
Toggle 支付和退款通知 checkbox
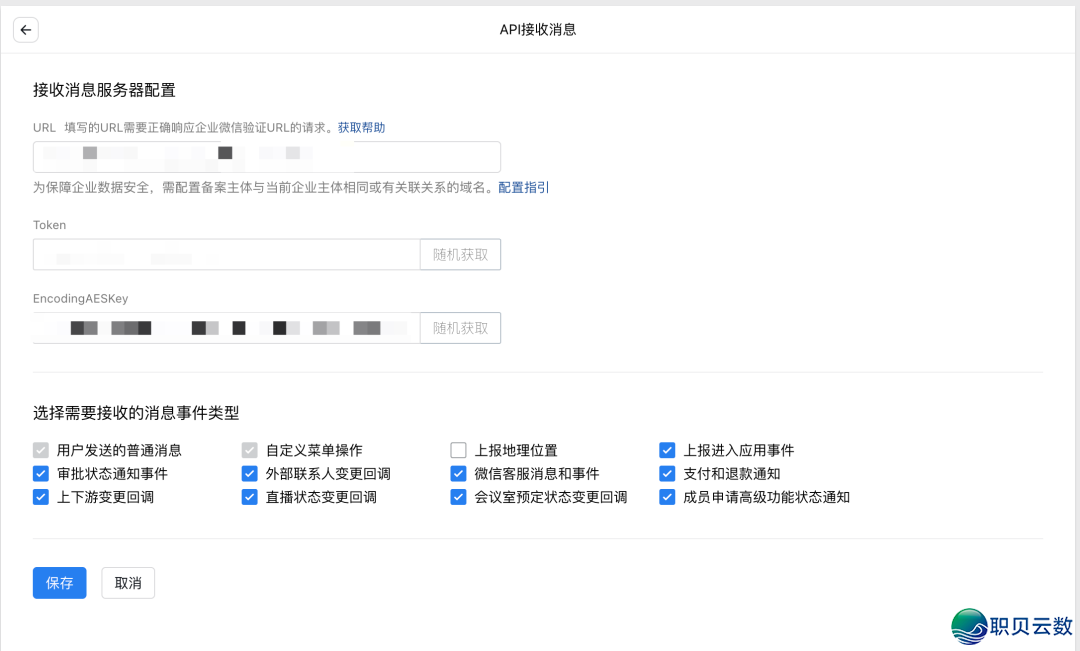coord(667,473)
